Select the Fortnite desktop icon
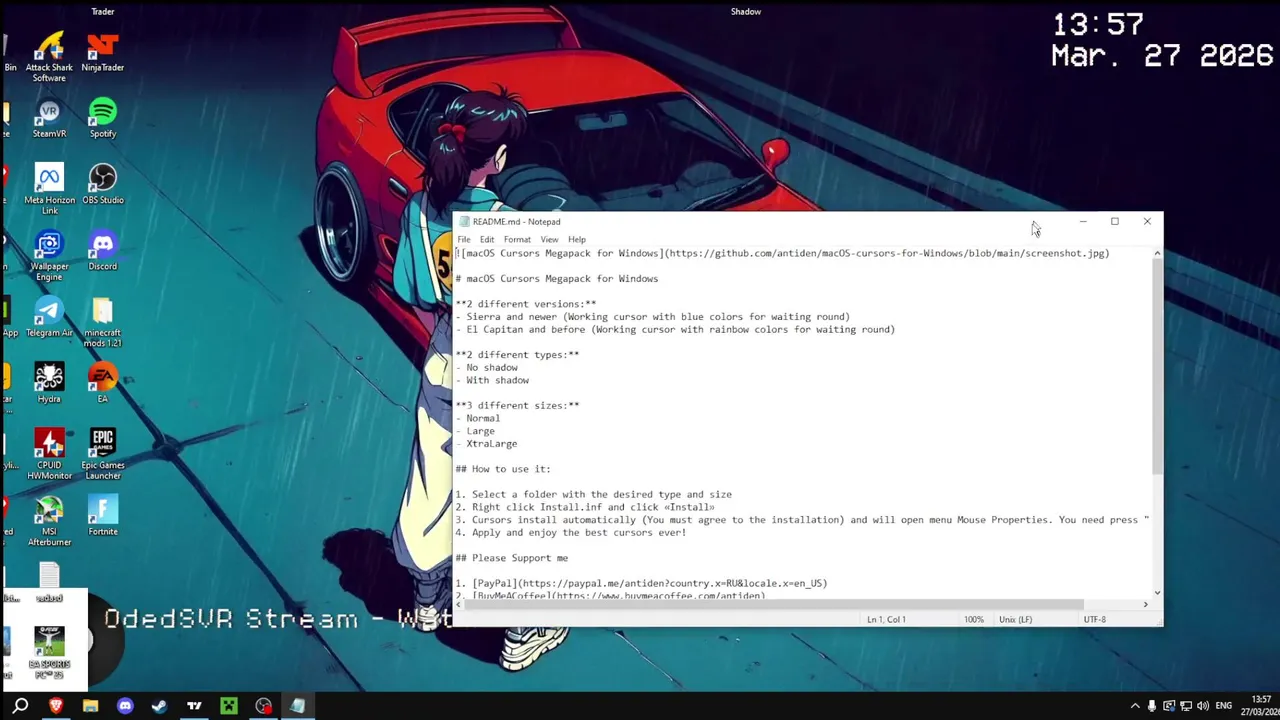This screenshot has height=720, width=1280. (103, 515)
